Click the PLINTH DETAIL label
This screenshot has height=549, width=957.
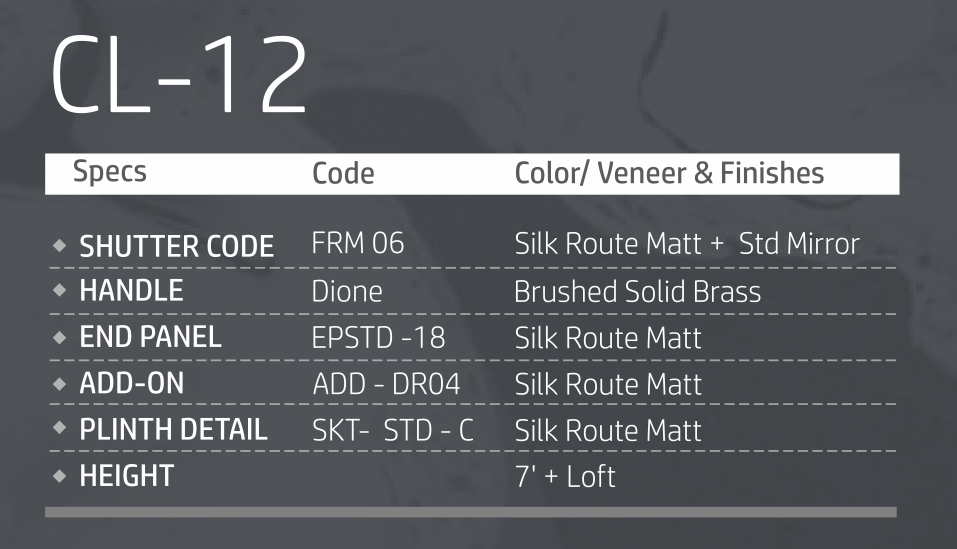(x=173, y=430)
